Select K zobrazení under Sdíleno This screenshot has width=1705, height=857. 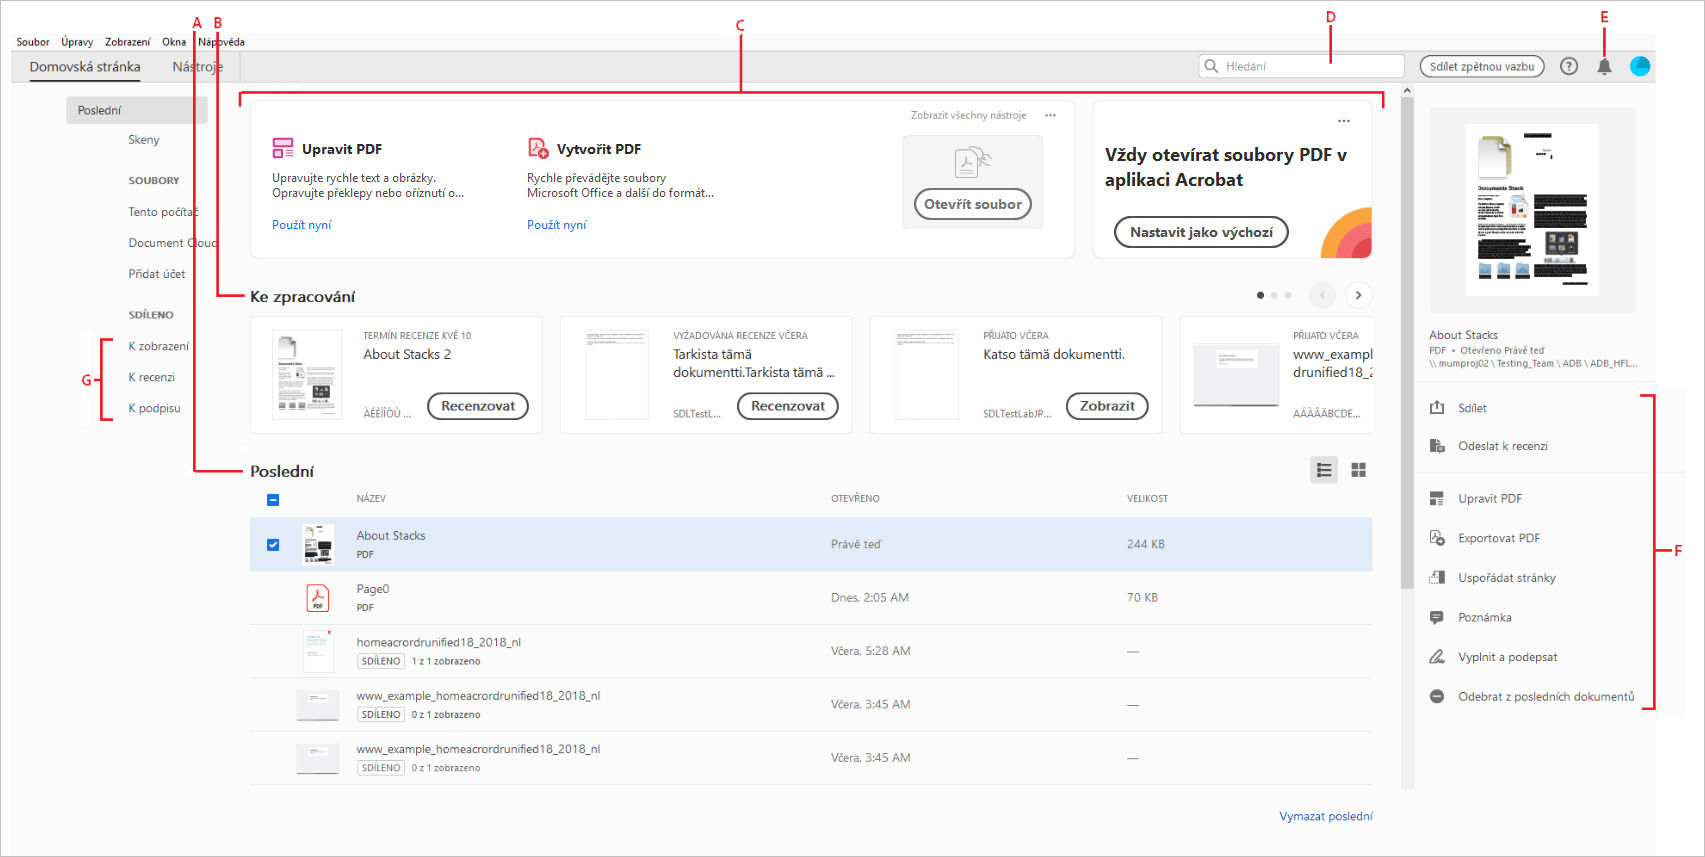tap(159, 346)
